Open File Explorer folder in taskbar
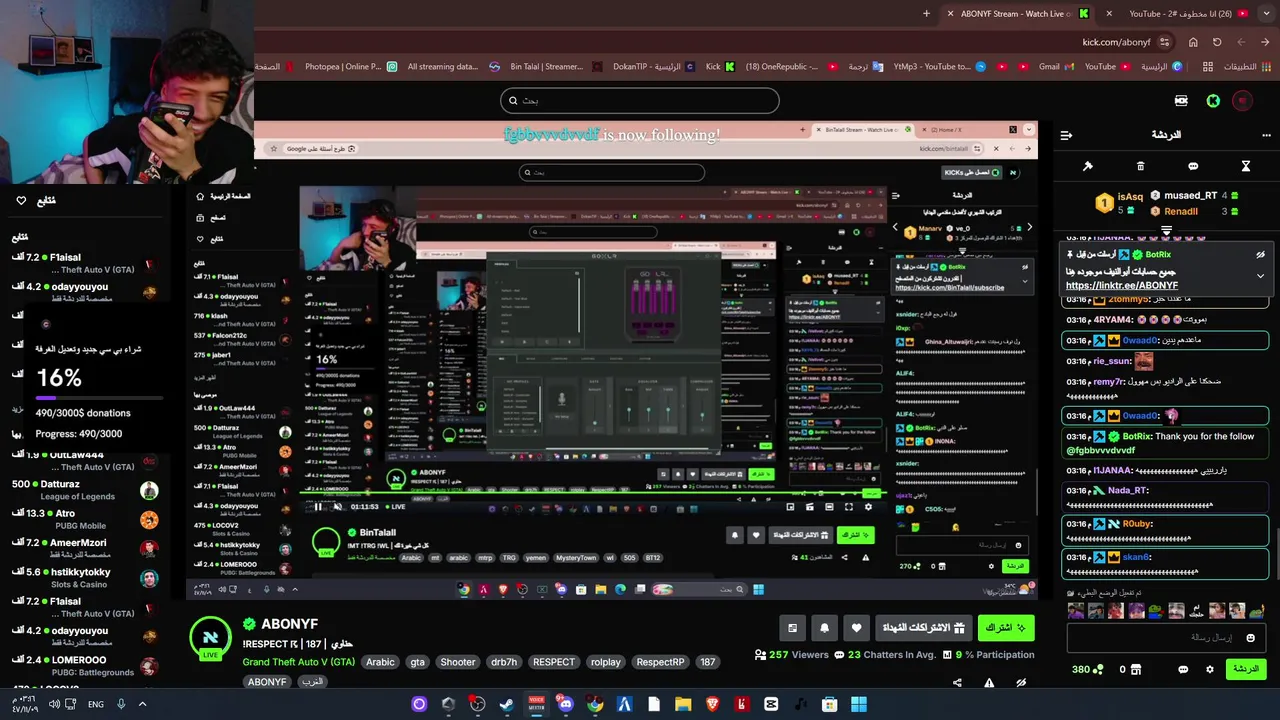 coord(683,704)
